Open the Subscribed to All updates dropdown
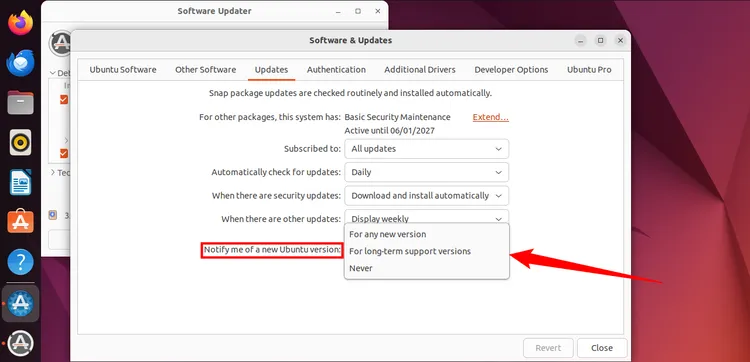 click(427, 149)
